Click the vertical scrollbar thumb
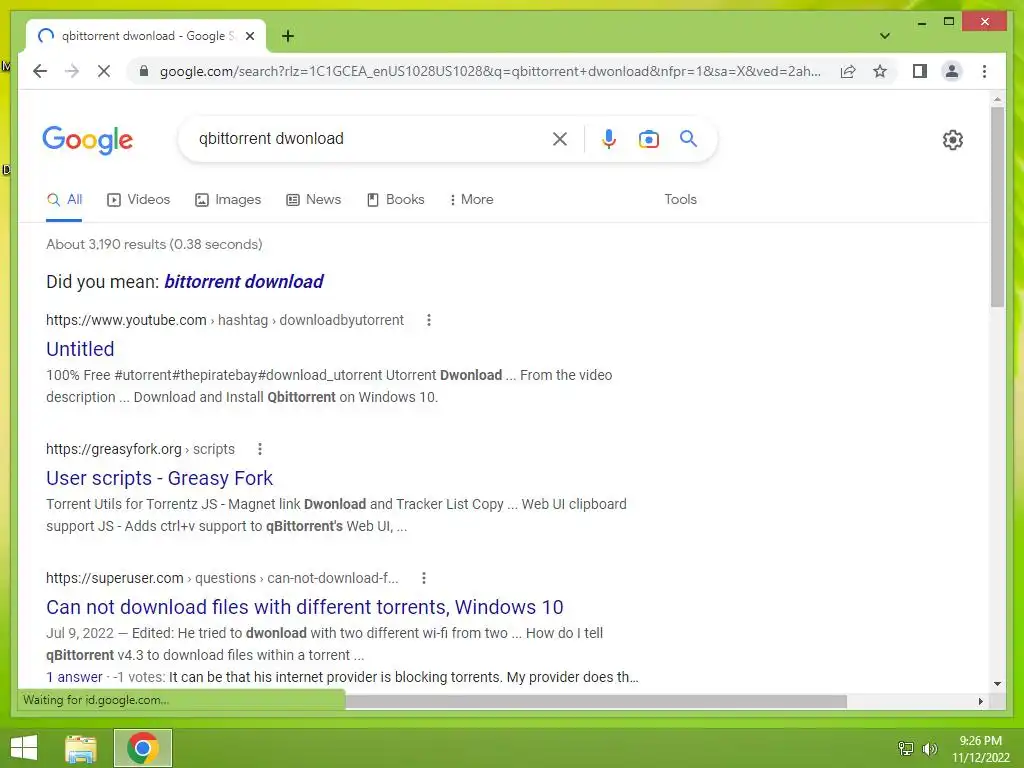Viewport: 1024px width, 768px height. [997, 207]
